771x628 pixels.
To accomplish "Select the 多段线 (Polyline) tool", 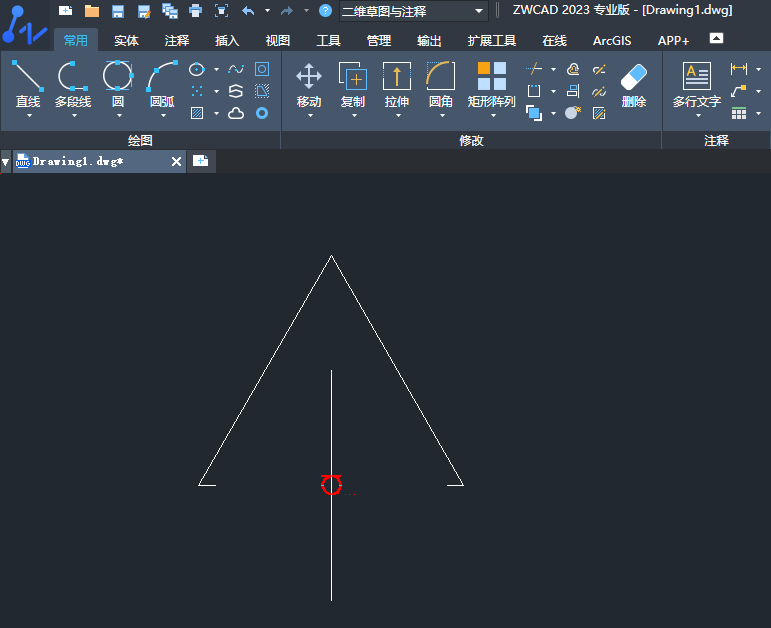I will coord(73,84).
